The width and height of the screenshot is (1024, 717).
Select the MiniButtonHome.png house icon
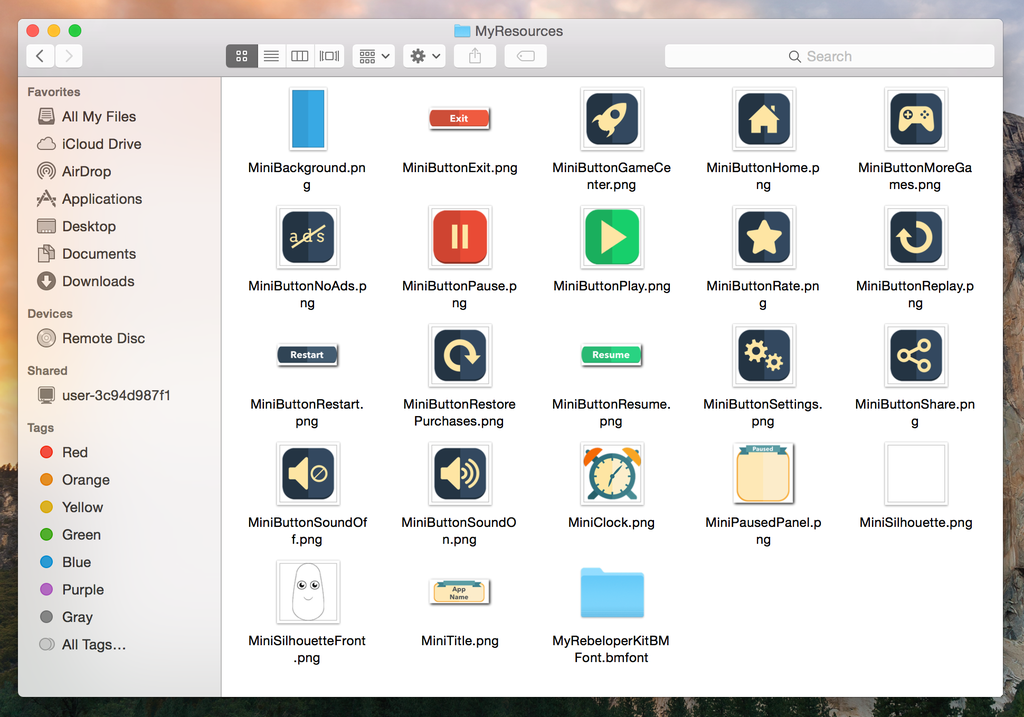(x=763, y=119)
